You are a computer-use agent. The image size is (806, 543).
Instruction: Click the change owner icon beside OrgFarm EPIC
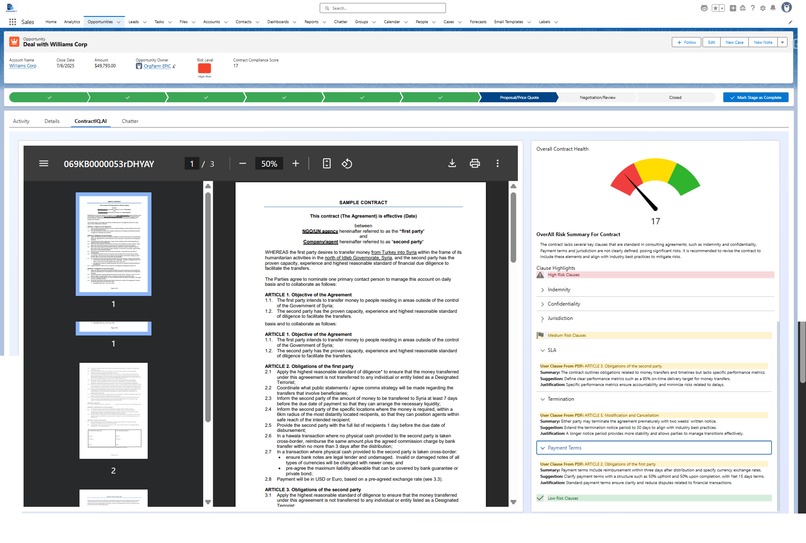(x=174, y=66)
